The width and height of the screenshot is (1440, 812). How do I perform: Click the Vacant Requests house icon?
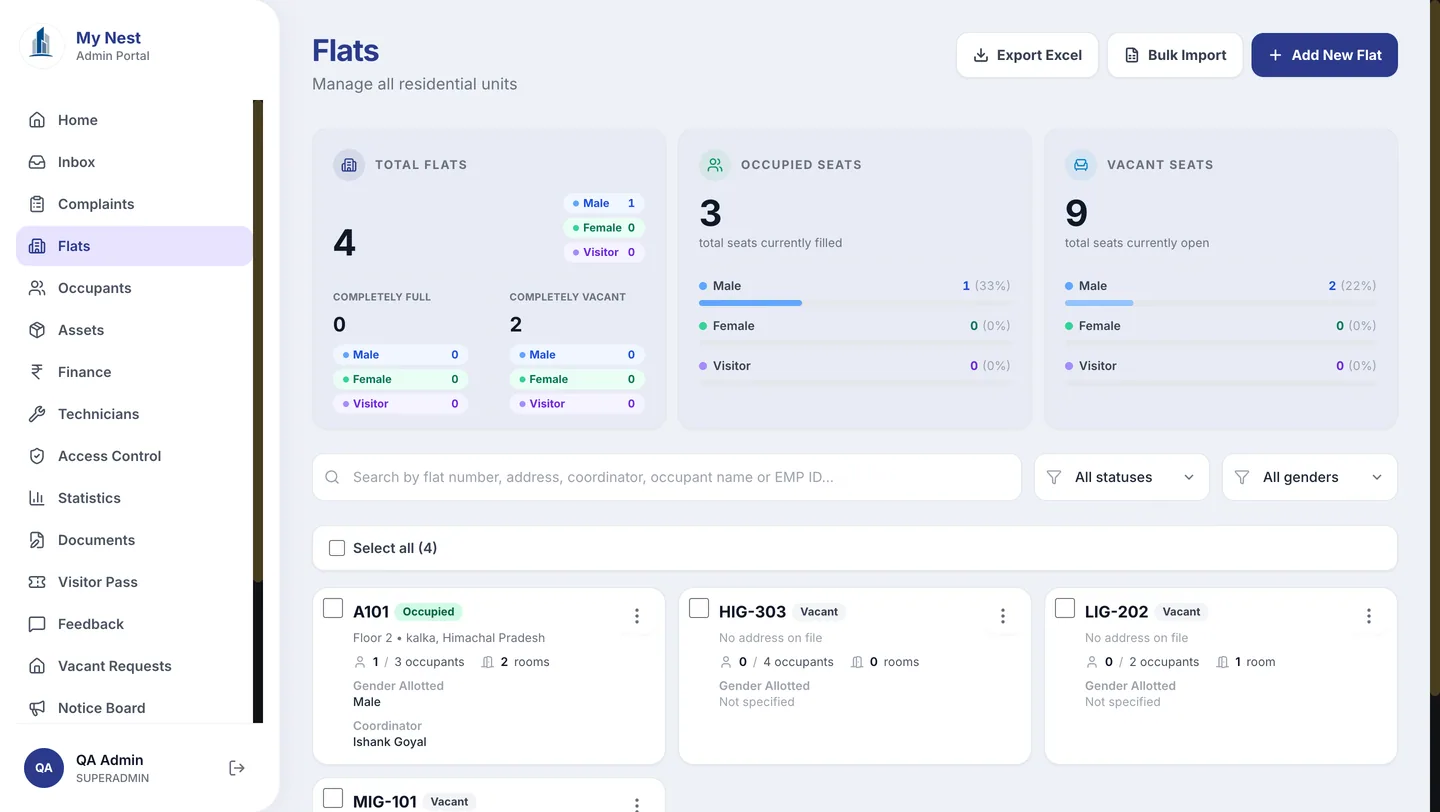tap(37, 666)
